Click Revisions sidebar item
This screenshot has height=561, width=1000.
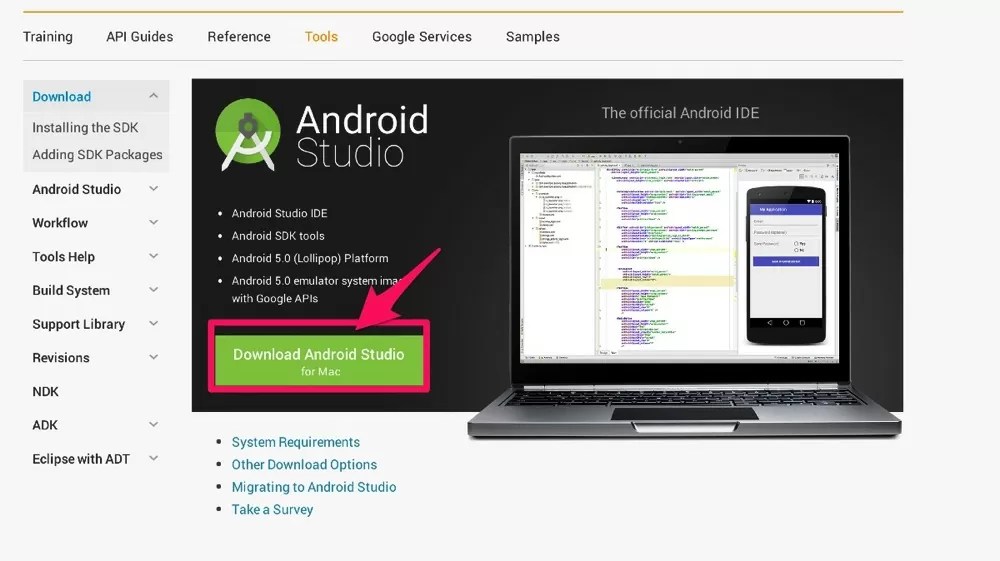click(61, 358)
